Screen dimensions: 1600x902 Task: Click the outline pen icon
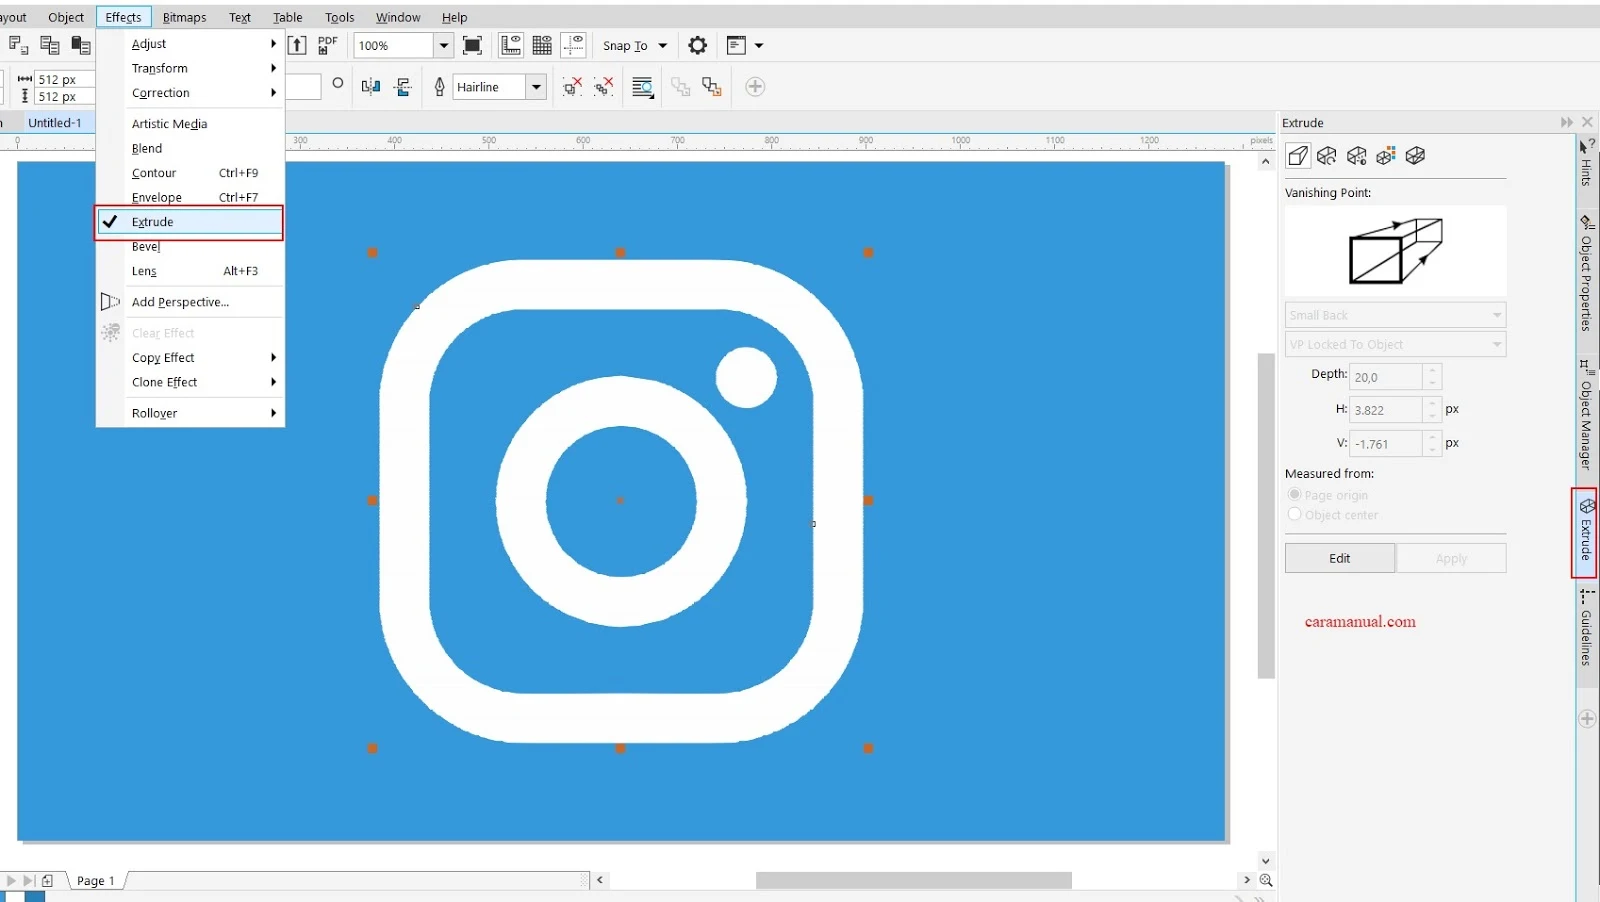(x=439, y=87)
